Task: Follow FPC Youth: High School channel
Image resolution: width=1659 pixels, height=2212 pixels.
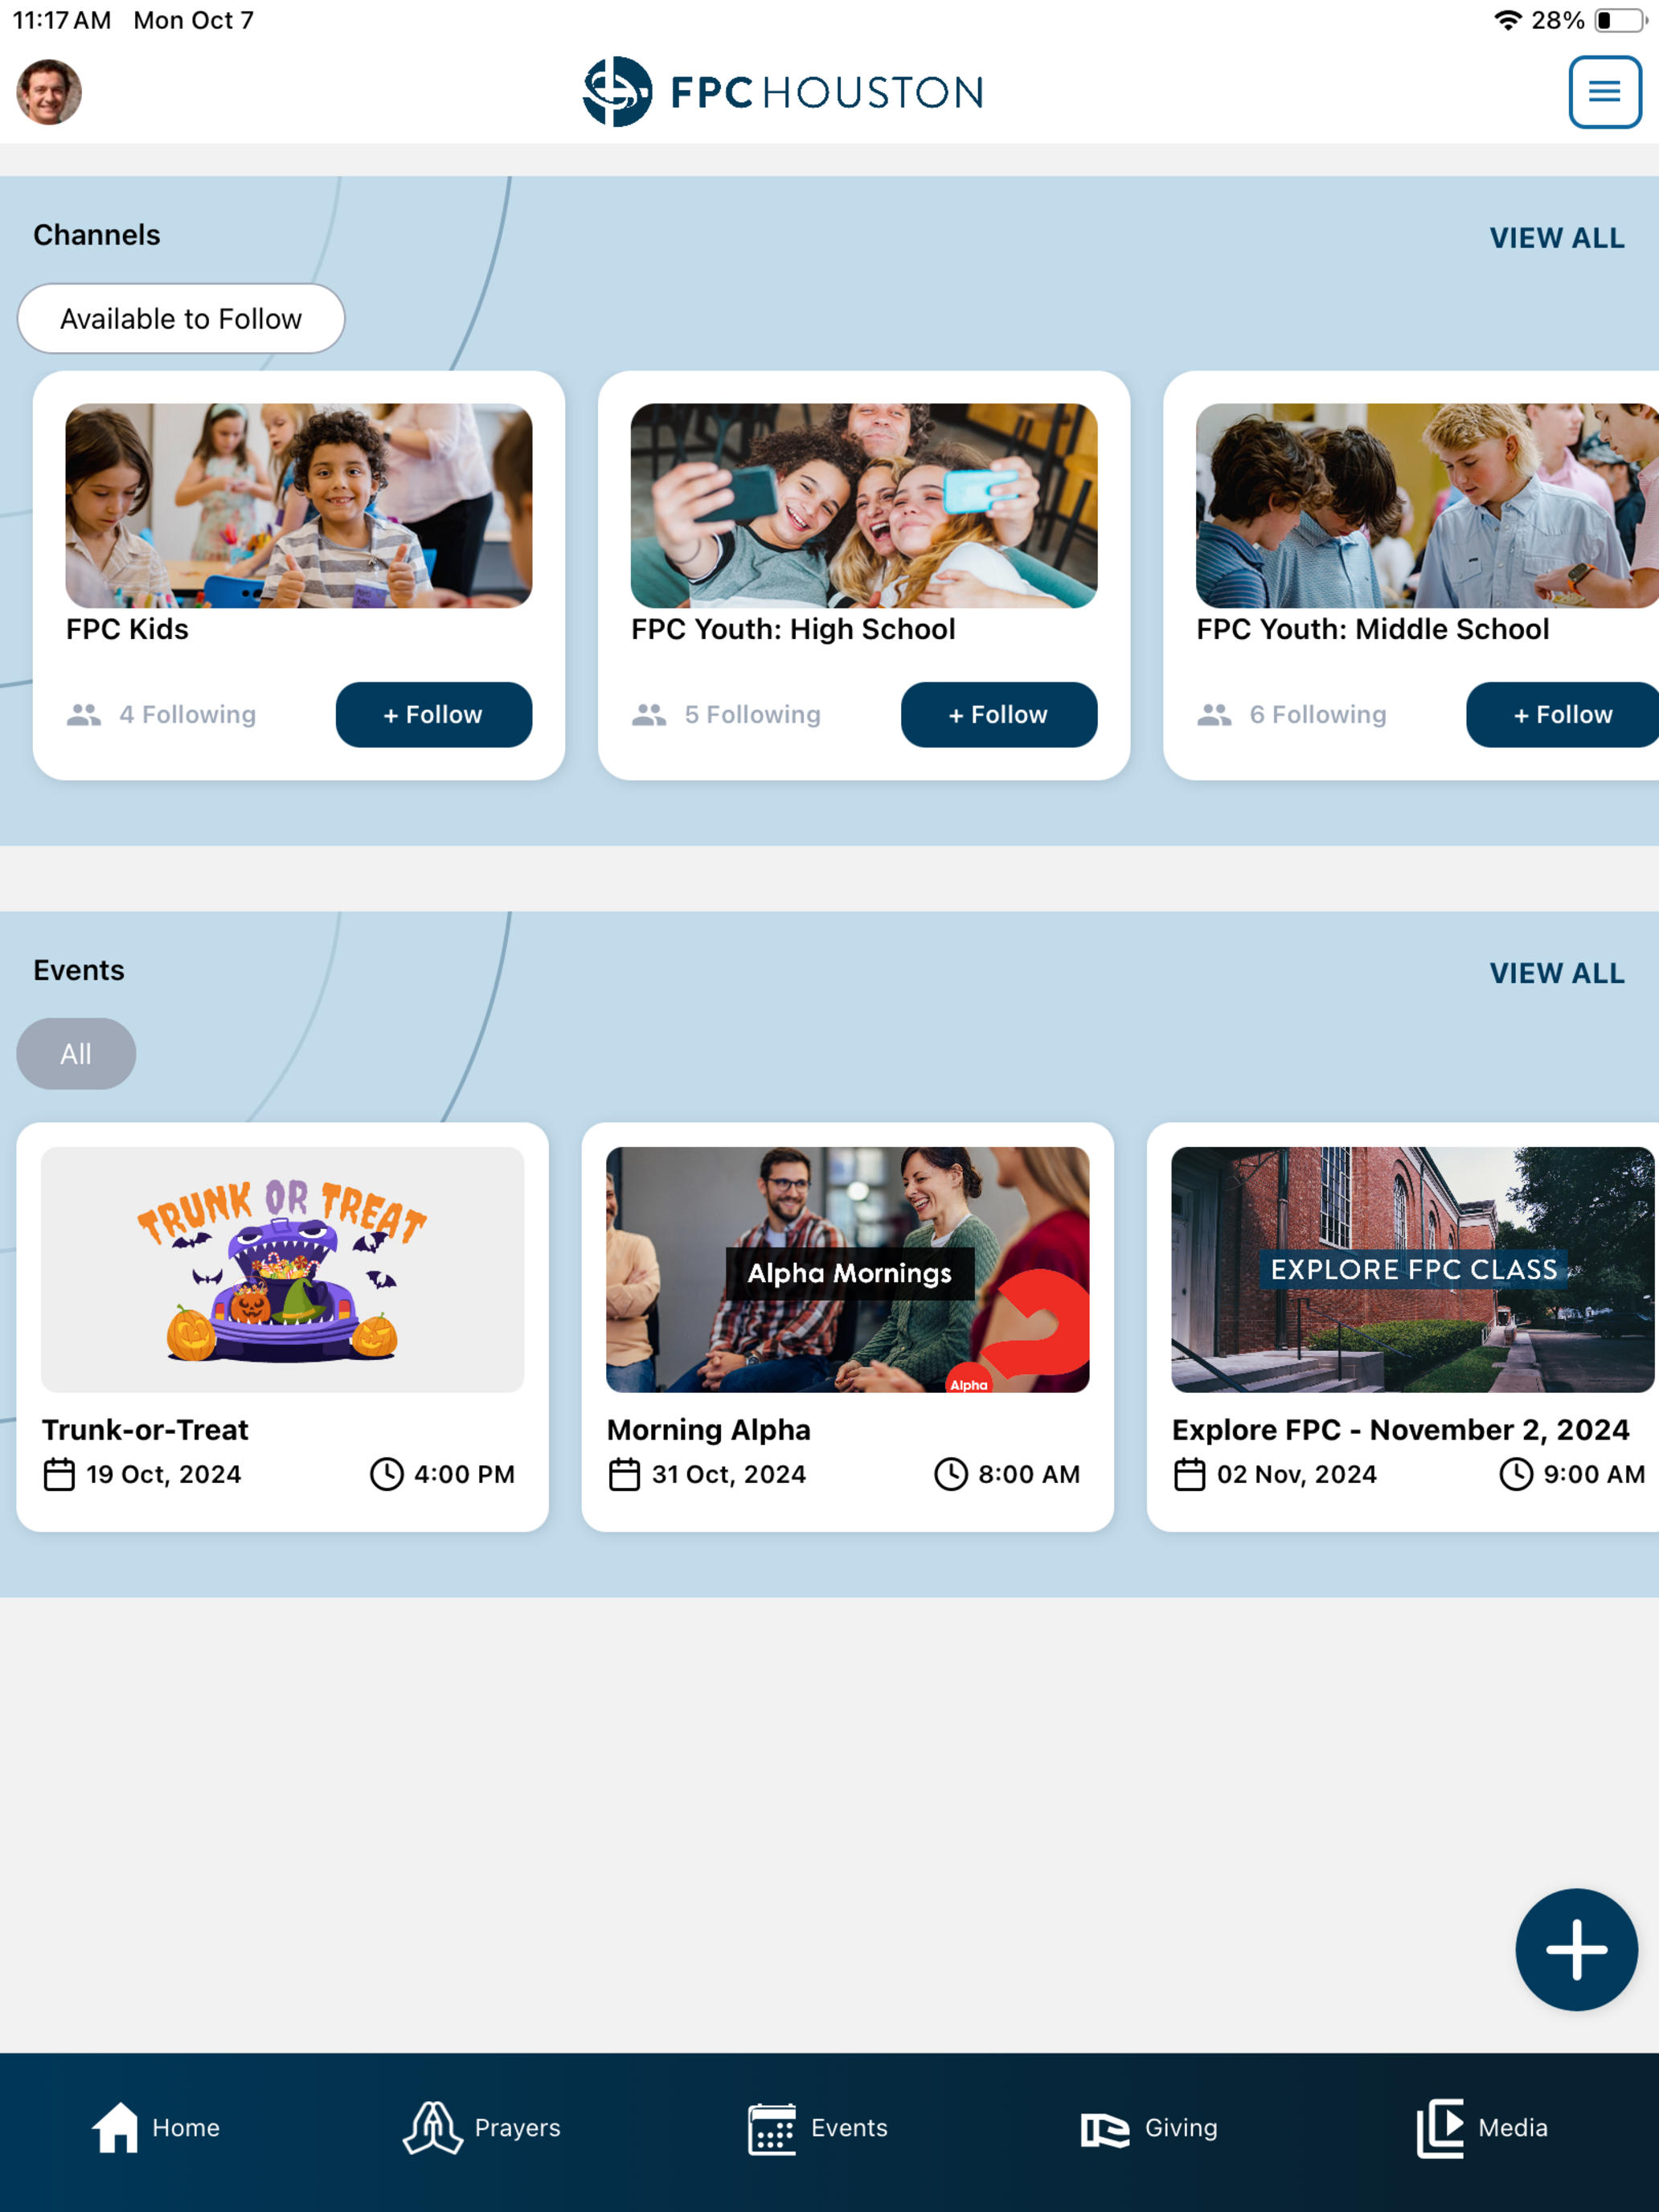Action: 998,714
